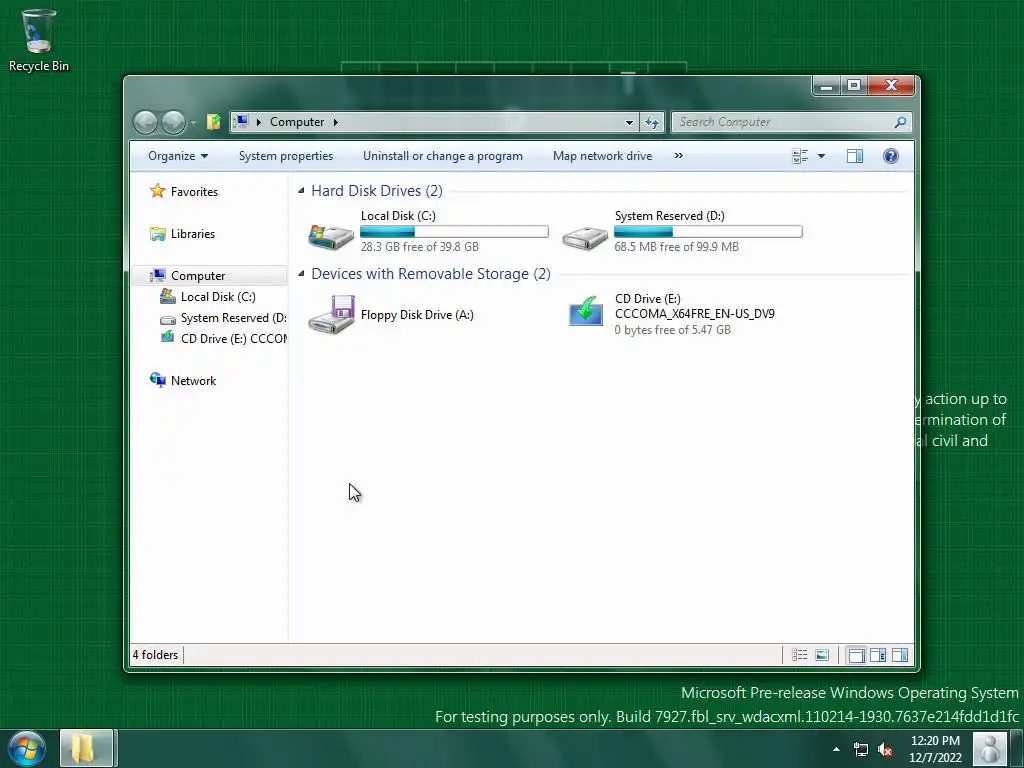Screen dimensions: 1024x768
Task: Open Help question mark icon
Action: 891,156
